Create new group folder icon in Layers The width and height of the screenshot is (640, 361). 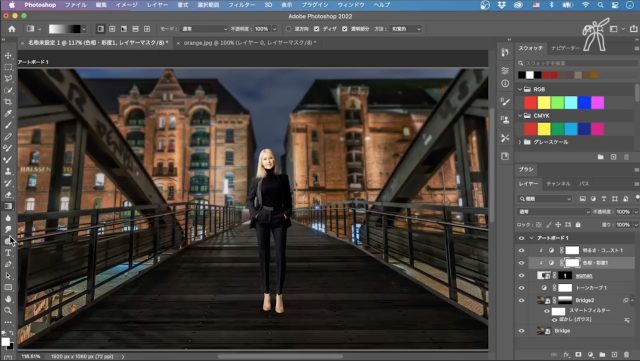602,354
